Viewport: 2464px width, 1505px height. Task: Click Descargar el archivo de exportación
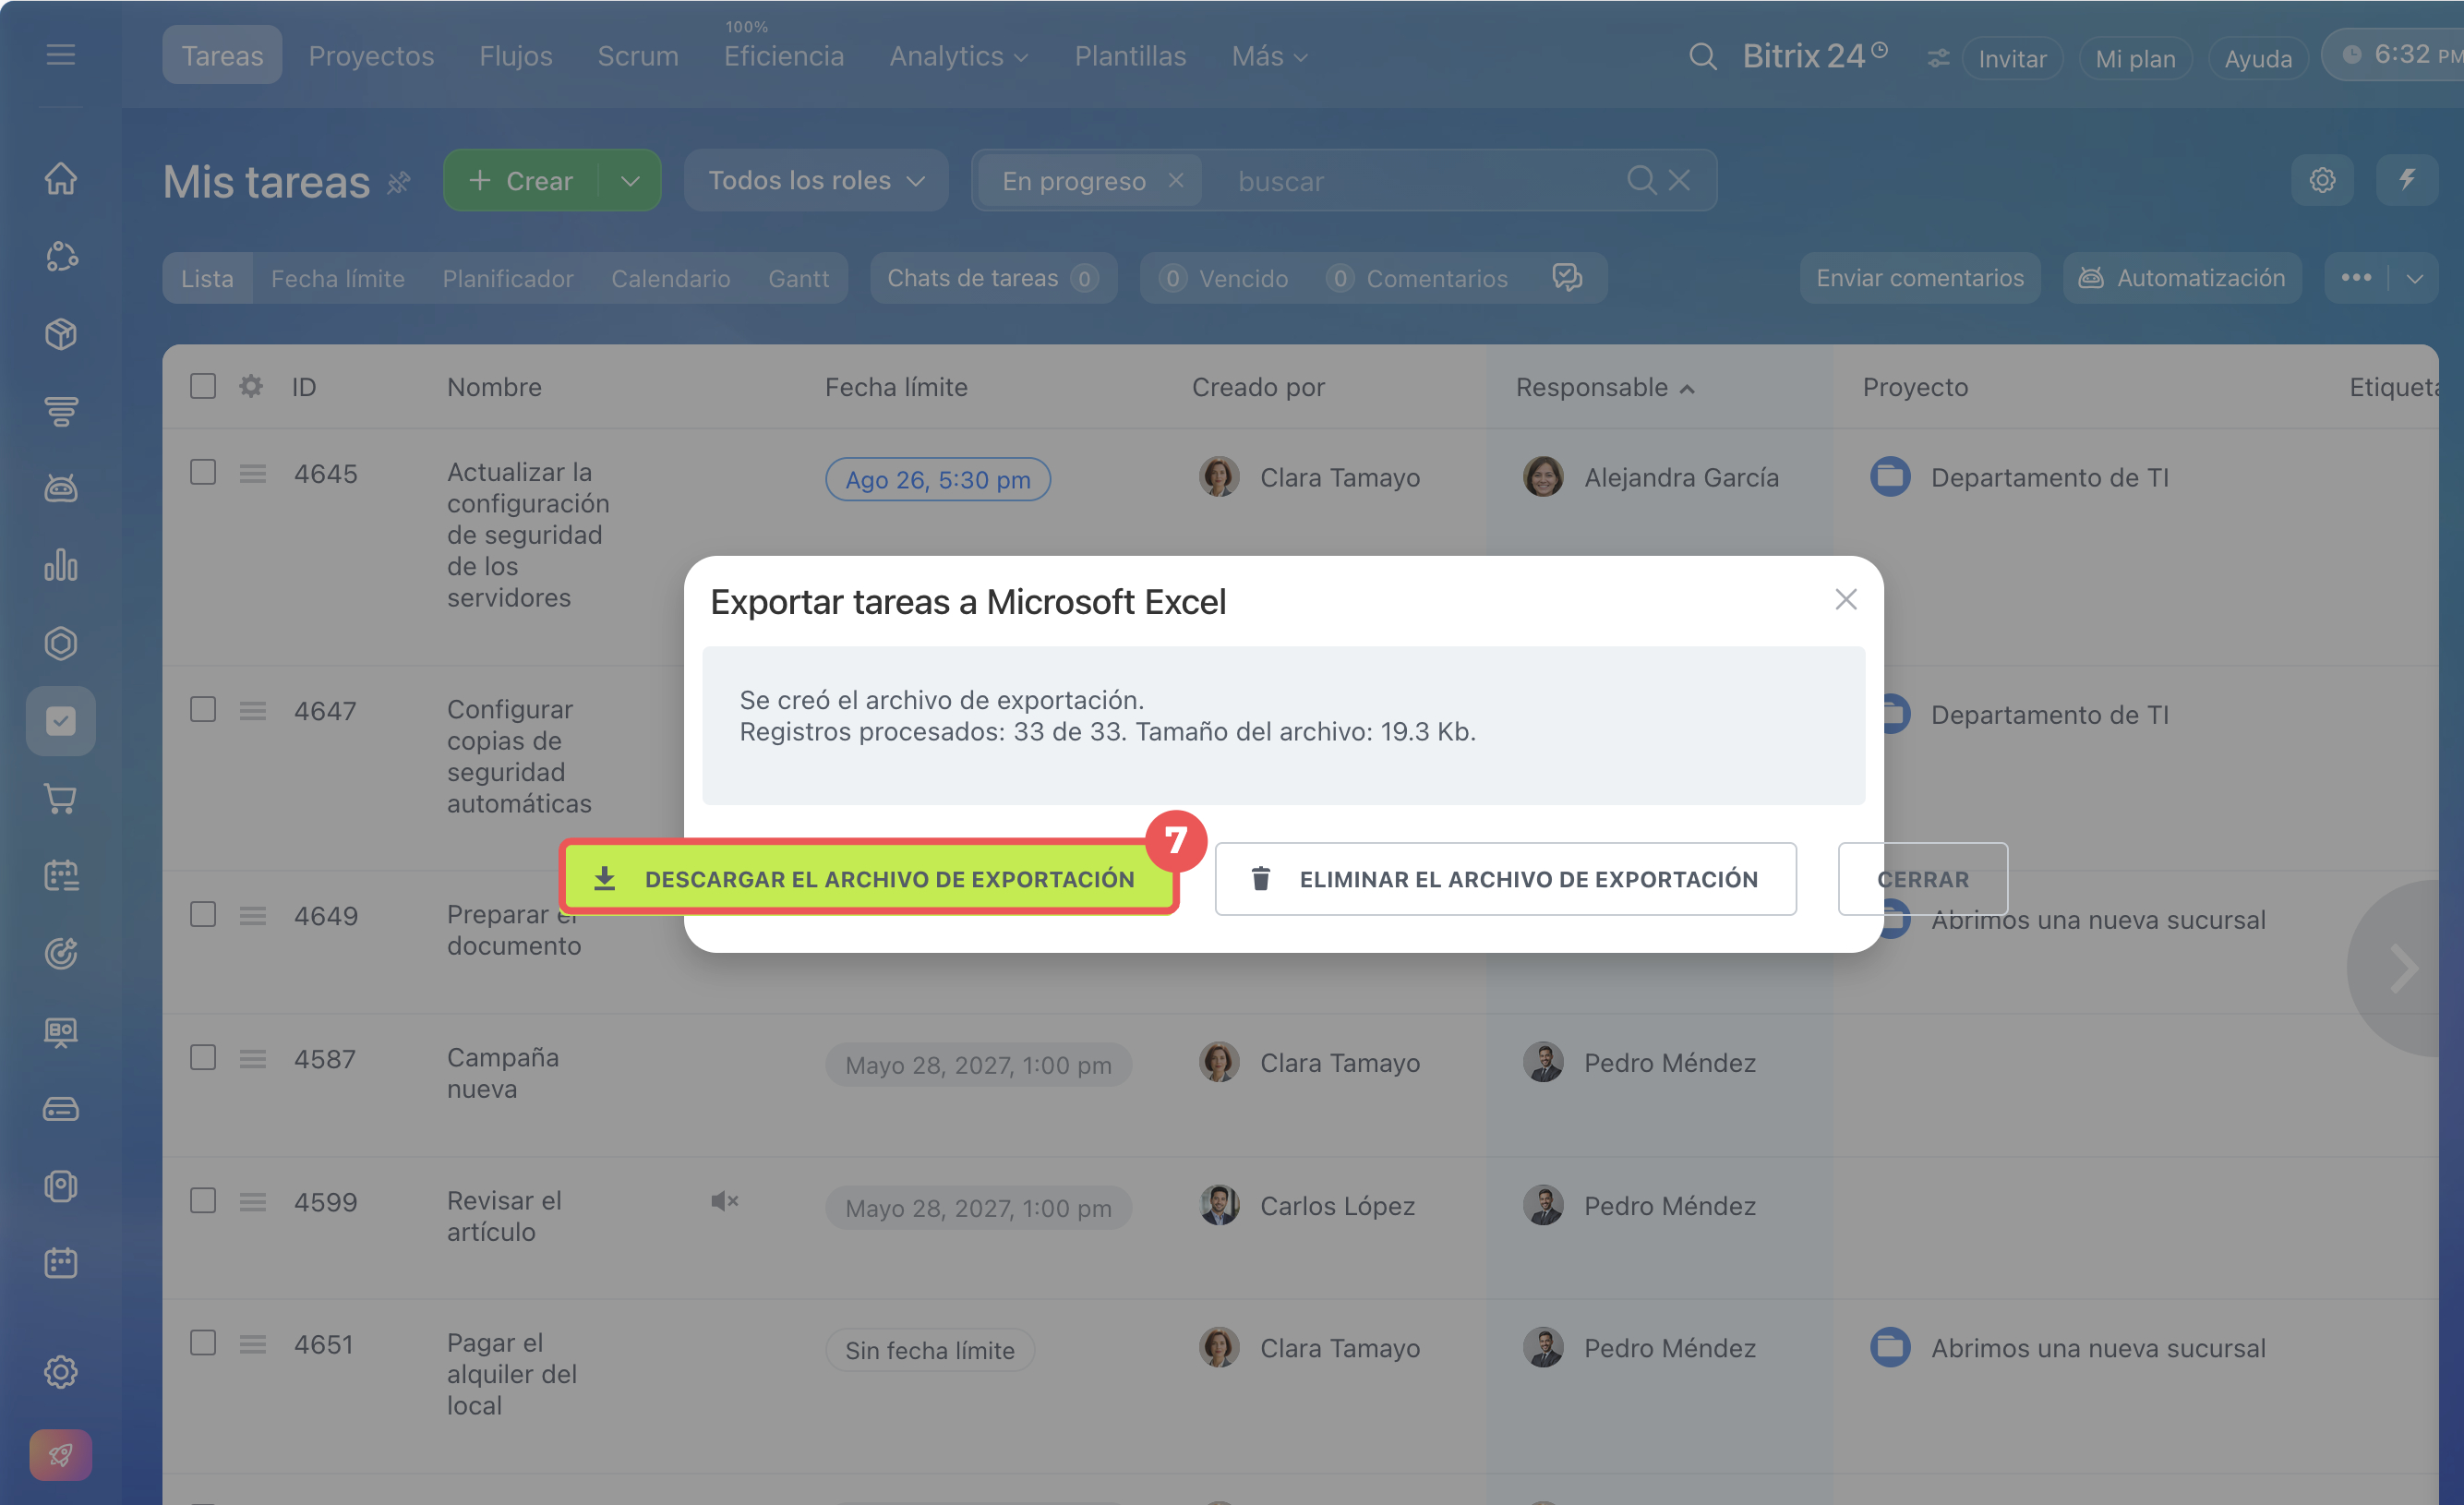(869, 878)
